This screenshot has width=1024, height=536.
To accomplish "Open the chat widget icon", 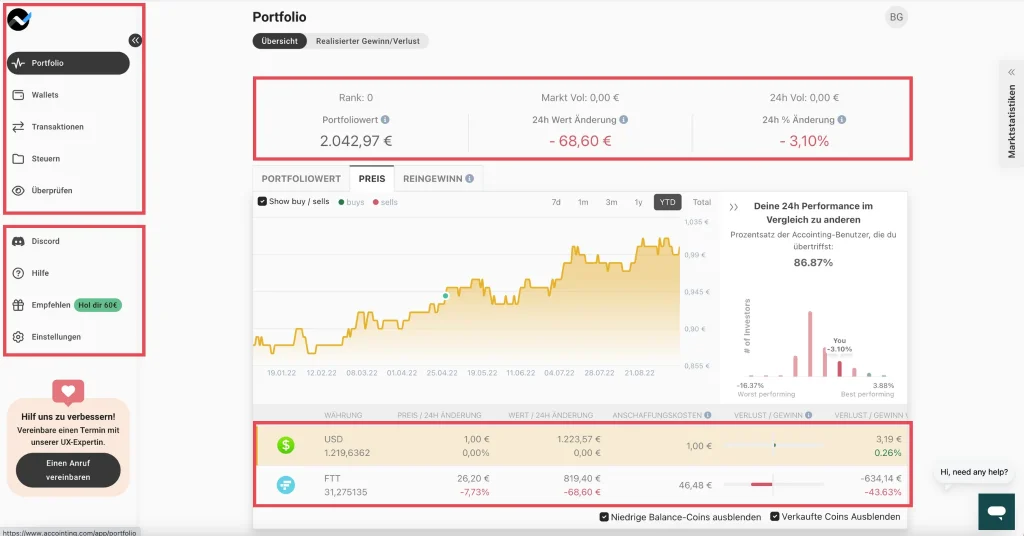I will pos(995,512).
